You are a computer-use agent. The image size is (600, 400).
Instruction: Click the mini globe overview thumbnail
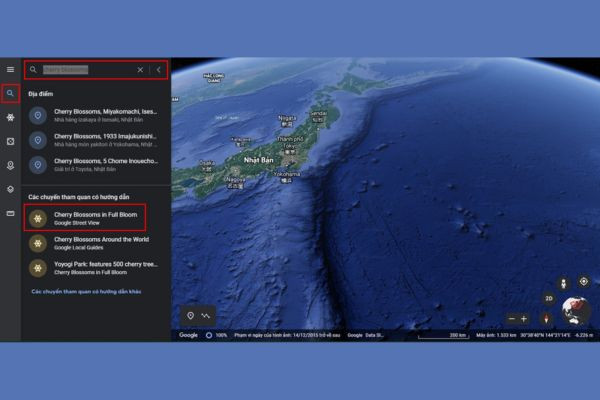pos(576,310)
